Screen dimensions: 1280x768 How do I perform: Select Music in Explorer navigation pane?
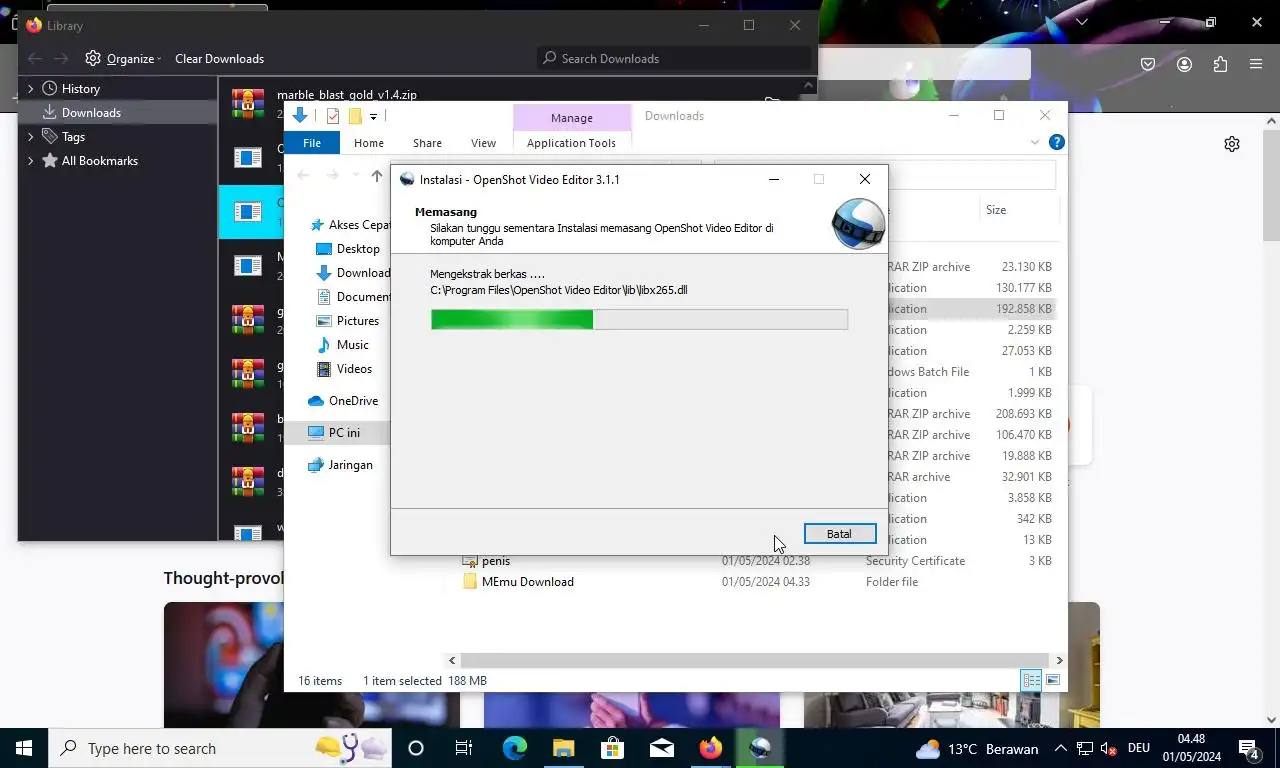(x=352, y=345)
